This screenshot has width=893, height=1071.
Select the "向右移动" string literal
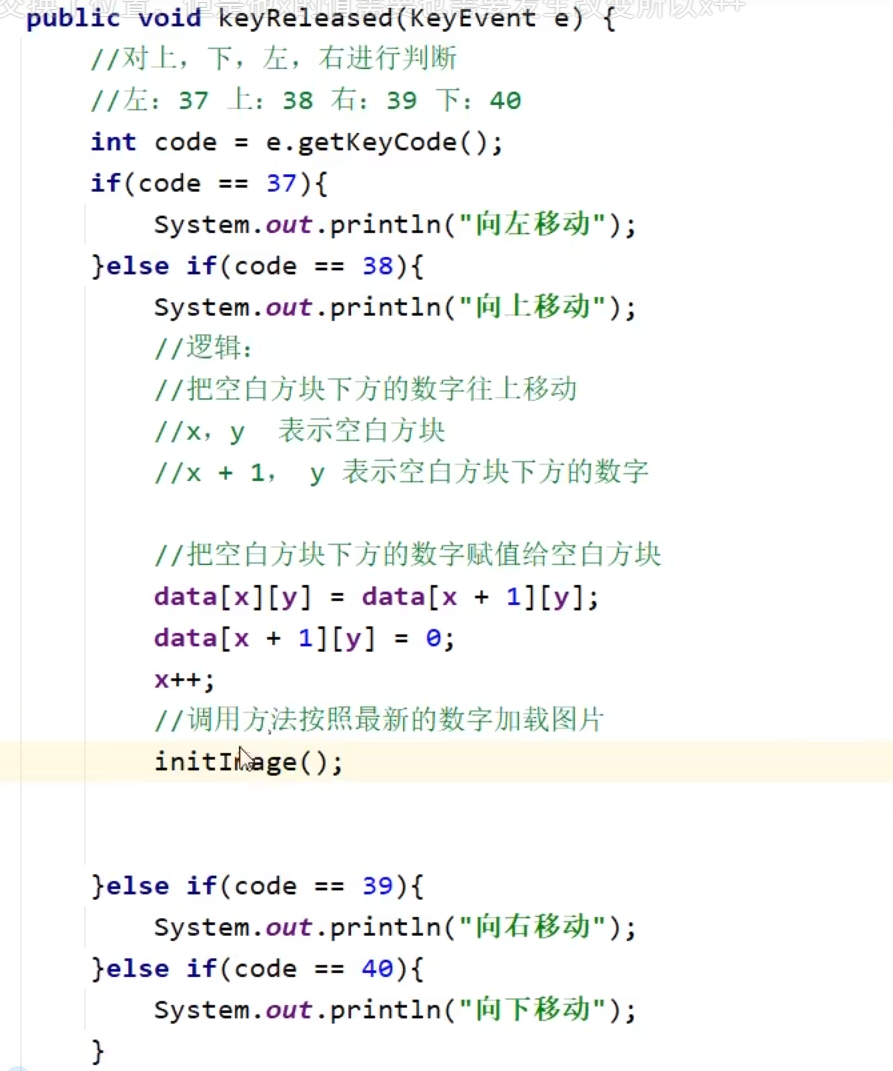click(534, 927)
